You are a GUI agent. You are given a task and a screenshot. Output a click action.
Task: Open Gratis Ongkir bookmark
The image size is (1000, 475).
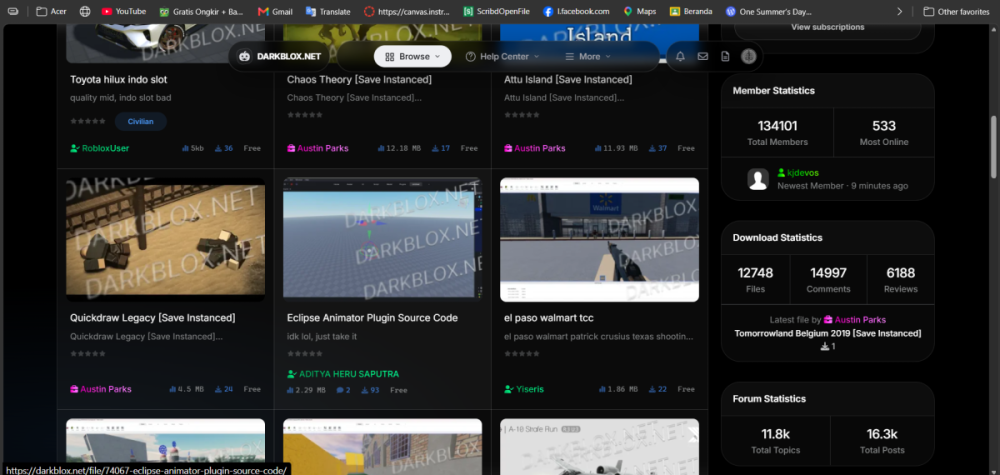pos(202,11)
